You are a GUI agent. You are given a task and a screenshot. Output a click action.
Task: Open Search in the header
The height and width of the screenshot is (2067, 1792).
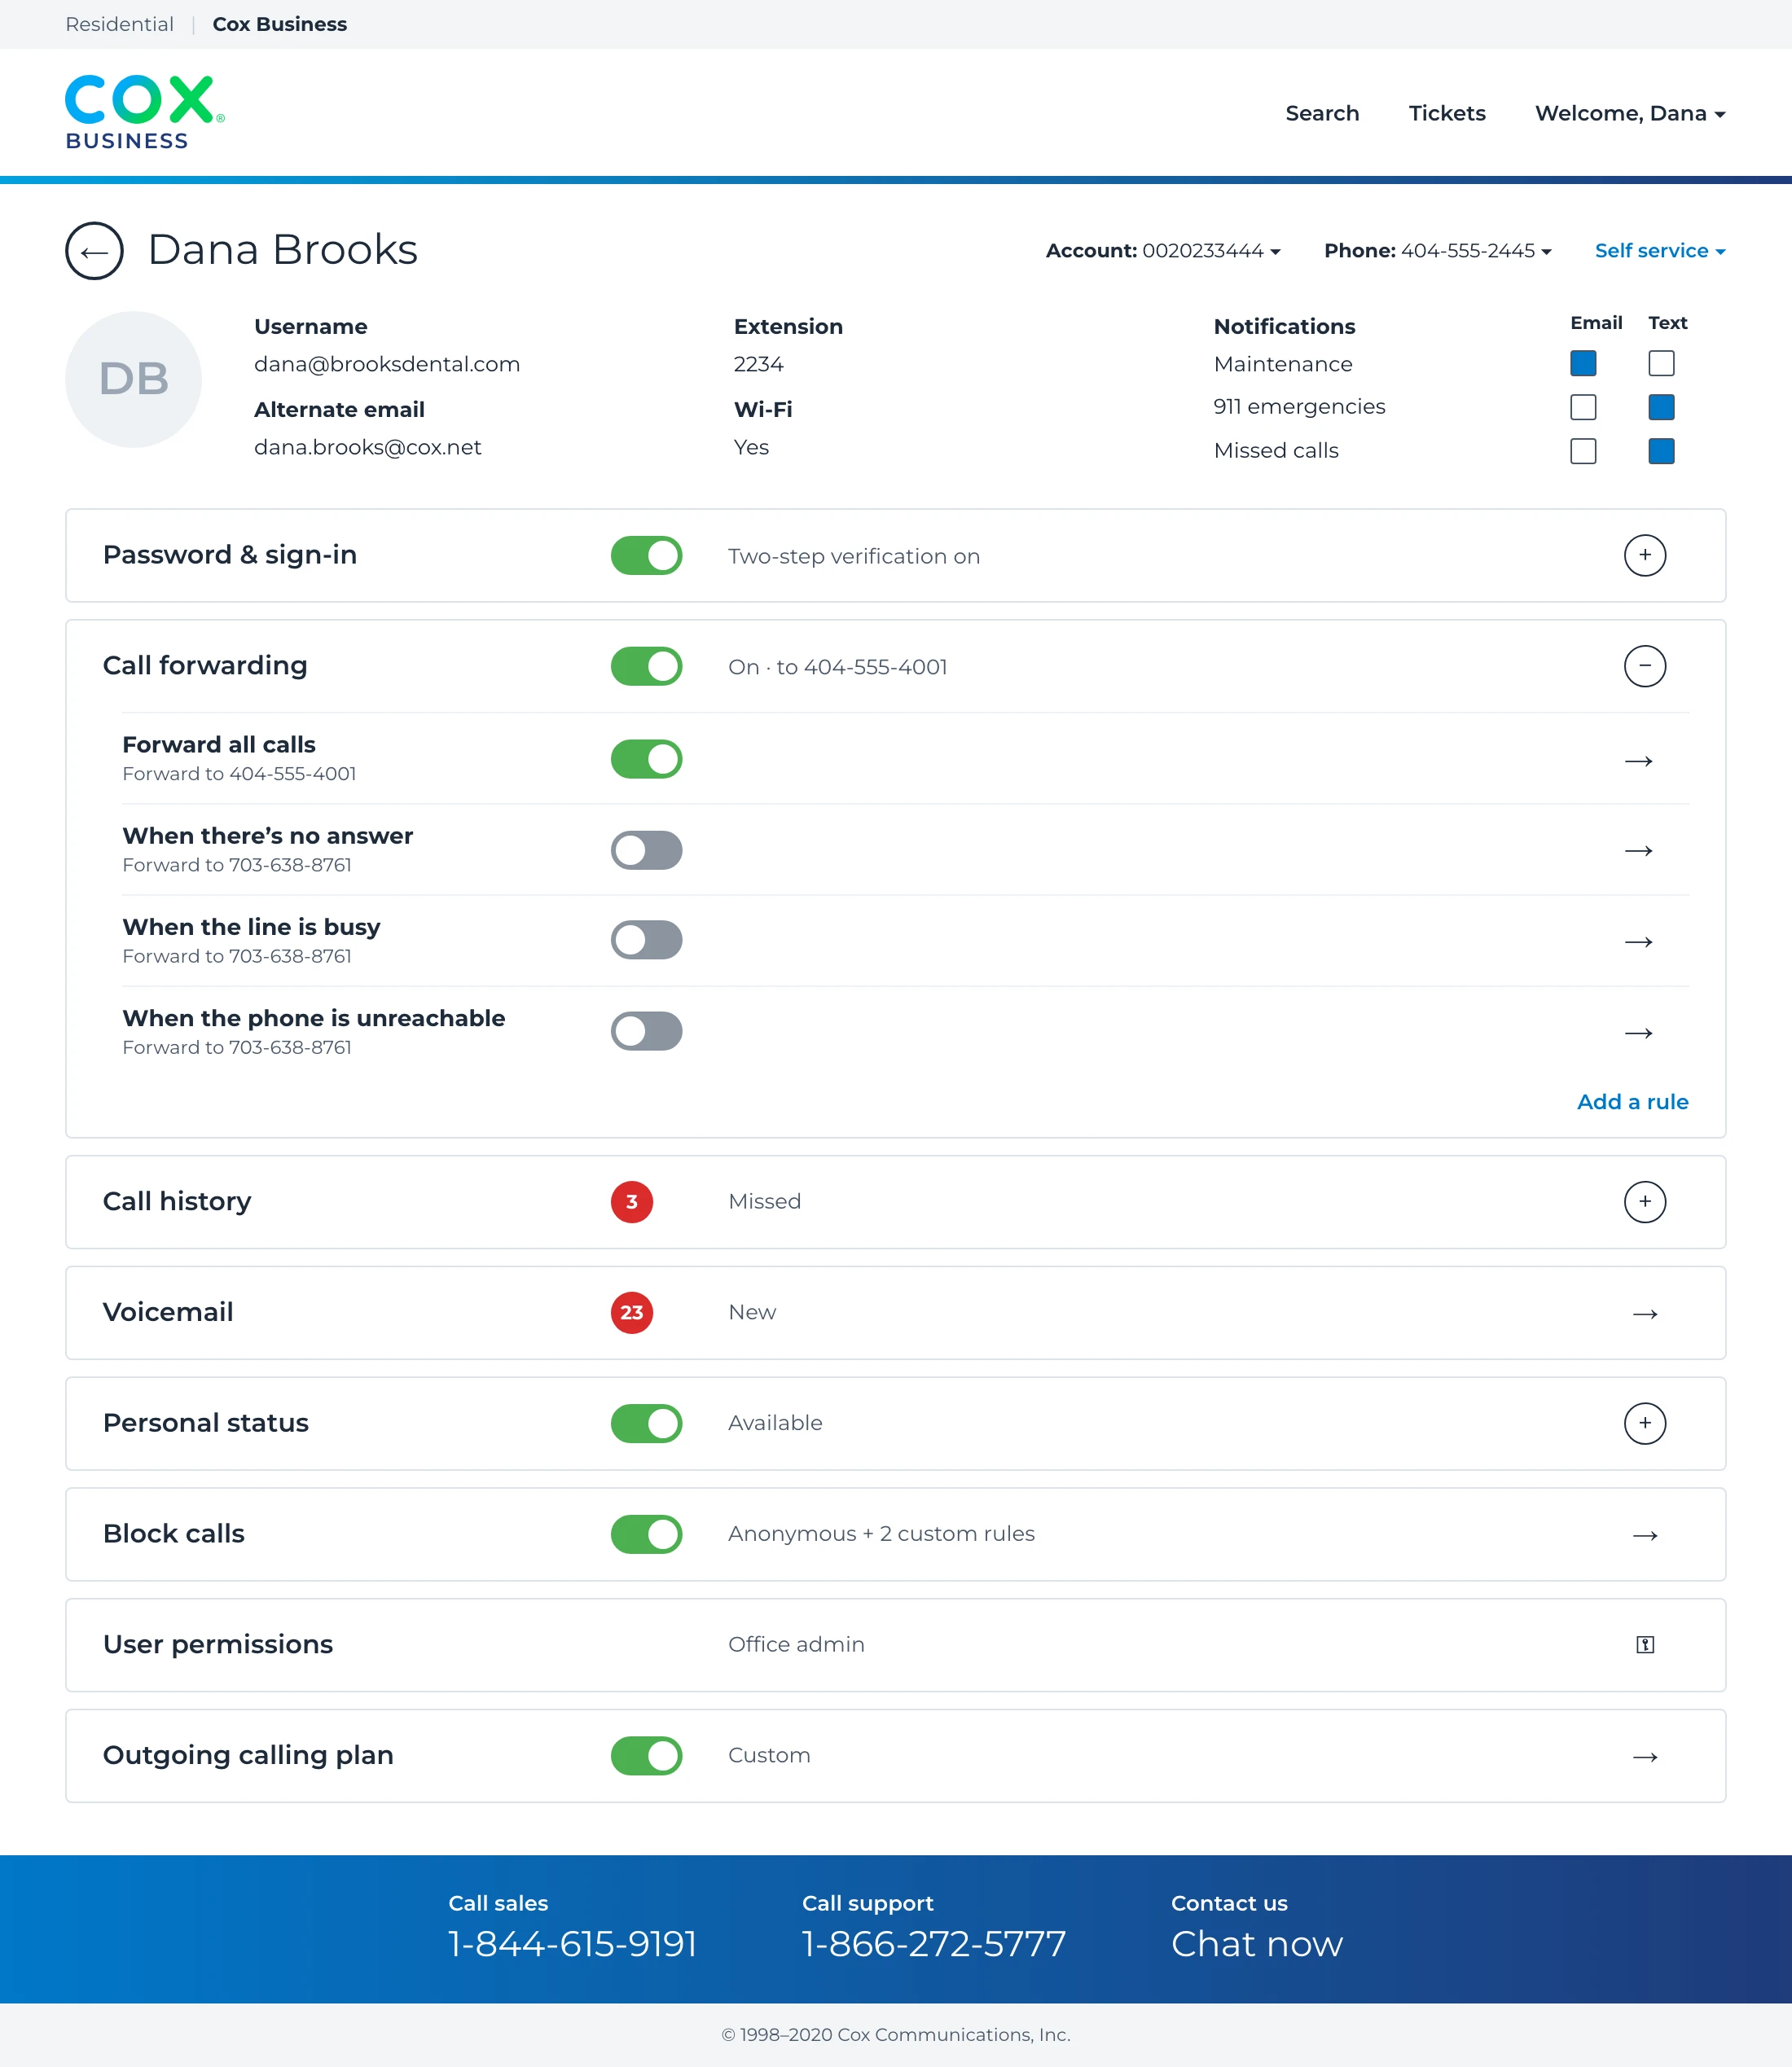click(x=1322, y=114)
